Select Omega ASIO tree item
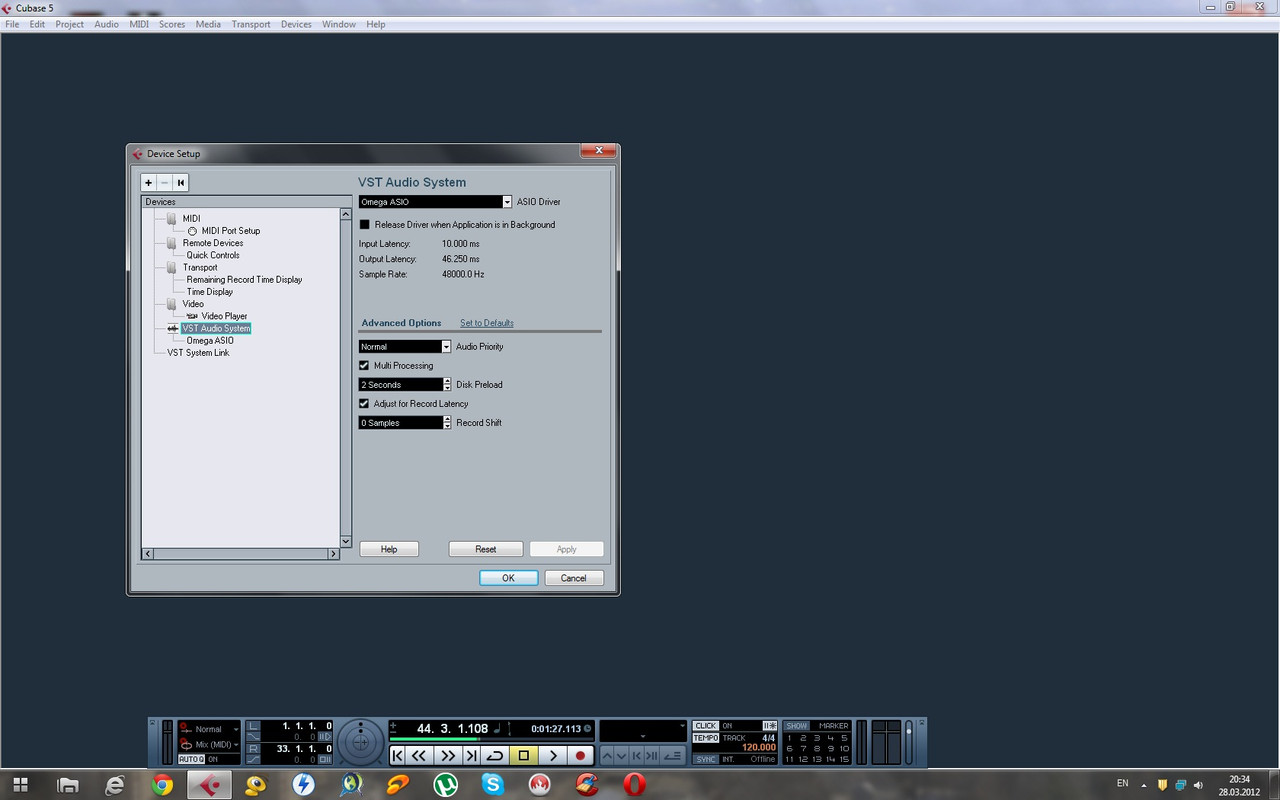This screenshot has height=800, width=1280. click(210, 341)
